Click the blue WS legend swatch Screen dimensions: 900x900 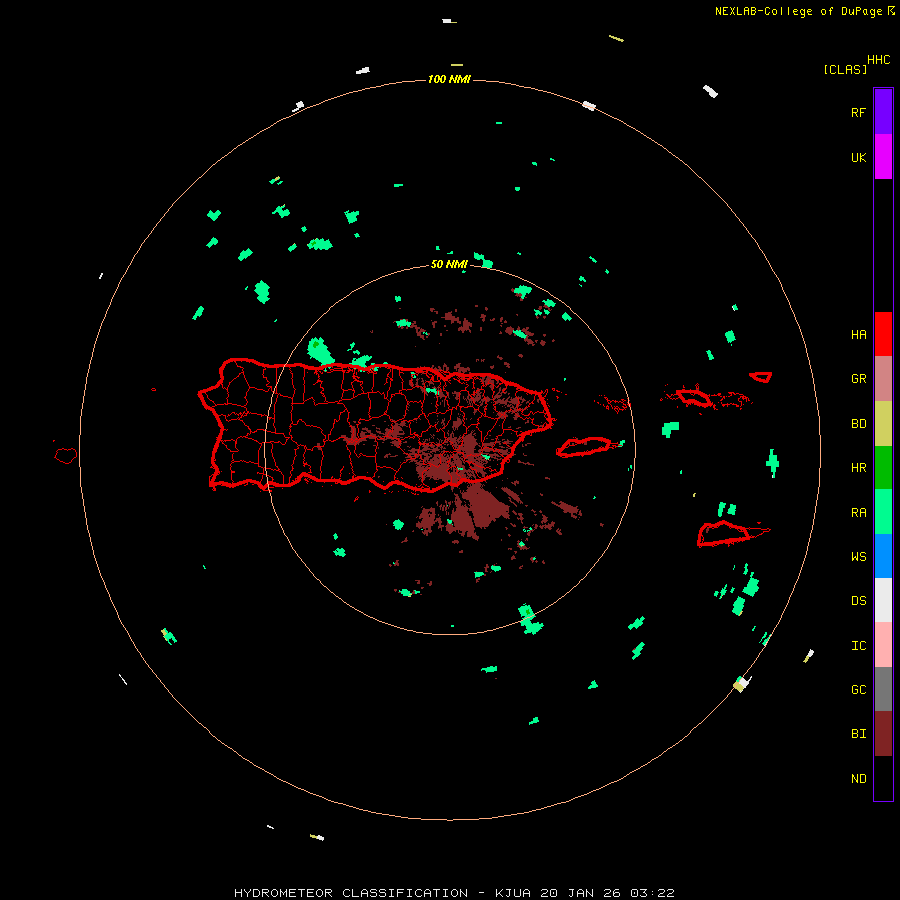pos(883,556)
